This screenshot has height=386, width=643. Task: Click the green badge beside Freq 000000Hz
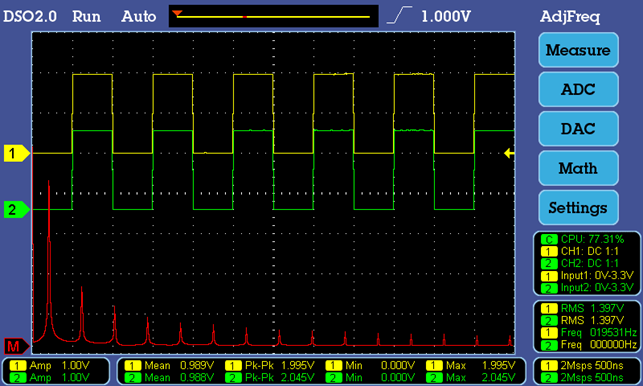tap(549, 345)
